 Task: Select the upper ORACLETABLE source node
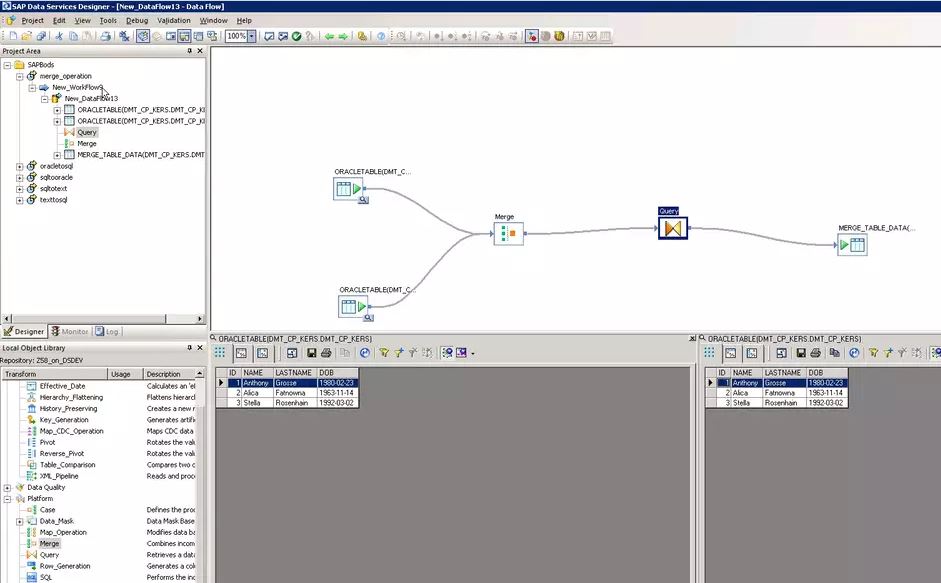point(348,189)
